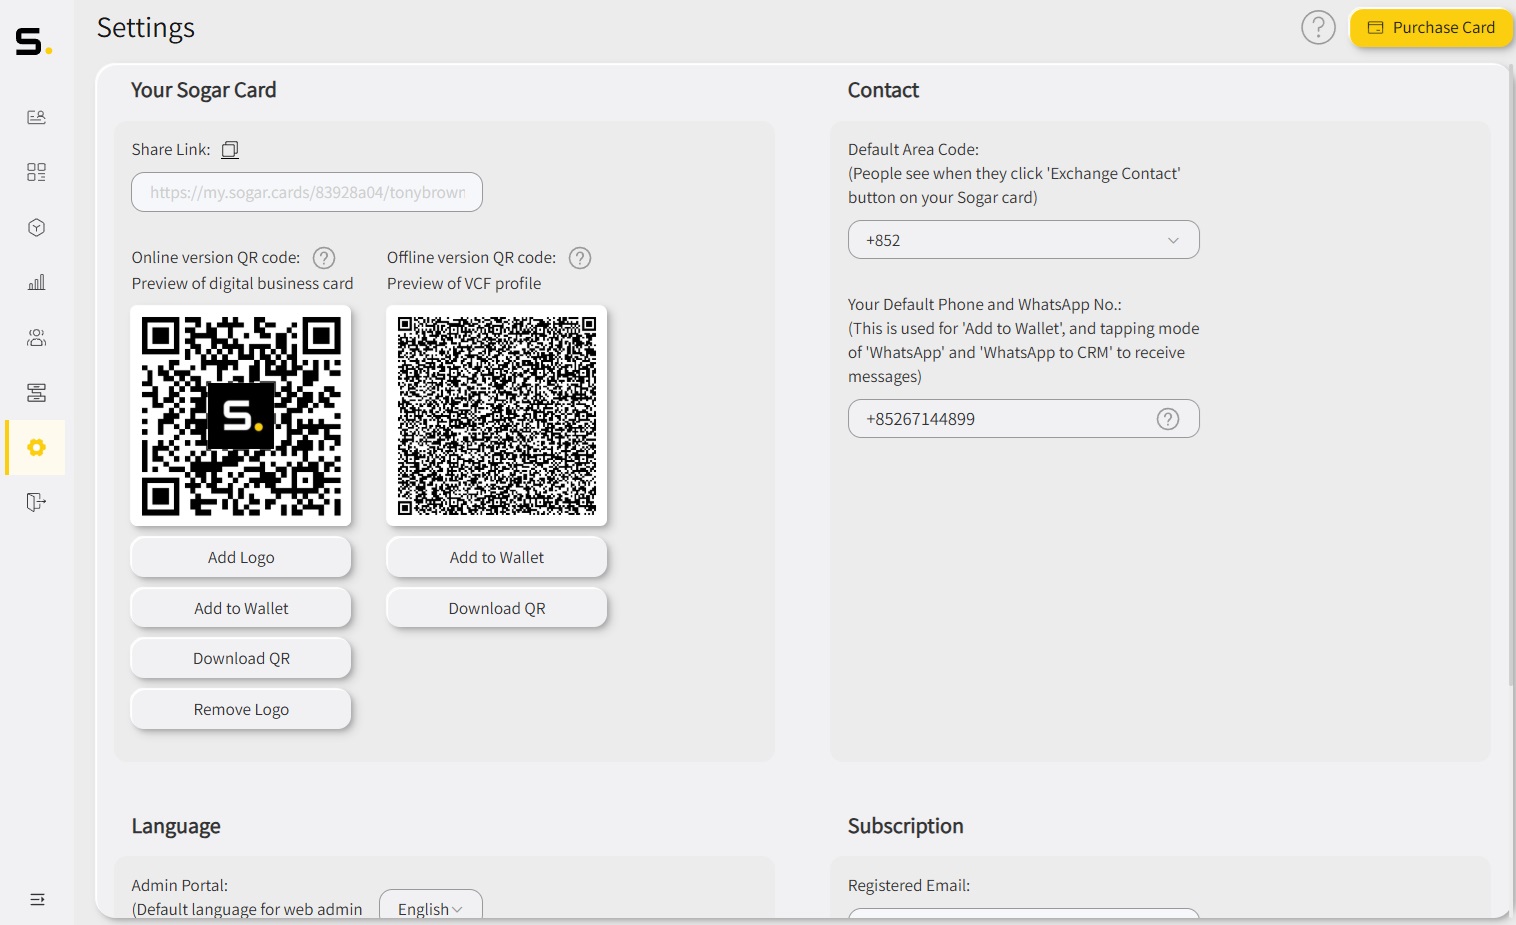Image resolution: width=1516 pixels, height=925 pixels.
Task: Click the Default Area Code label
Action: tap(913, 149)
